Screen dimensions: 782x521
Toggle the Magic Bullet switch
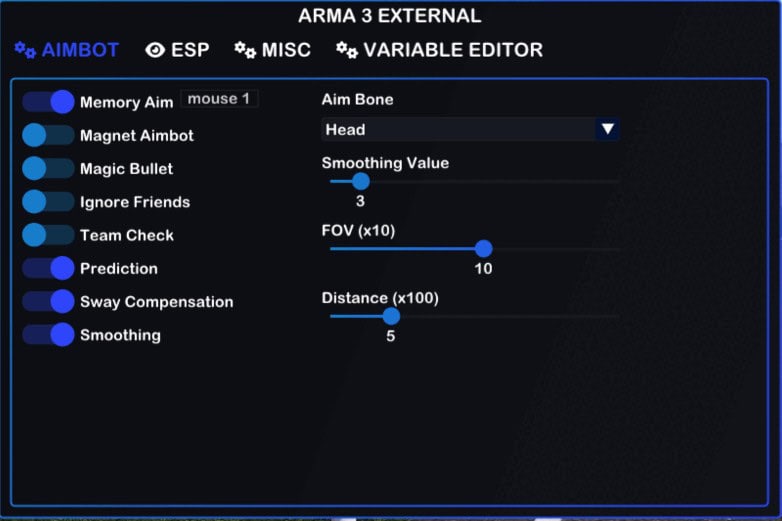tap(48, 169)
